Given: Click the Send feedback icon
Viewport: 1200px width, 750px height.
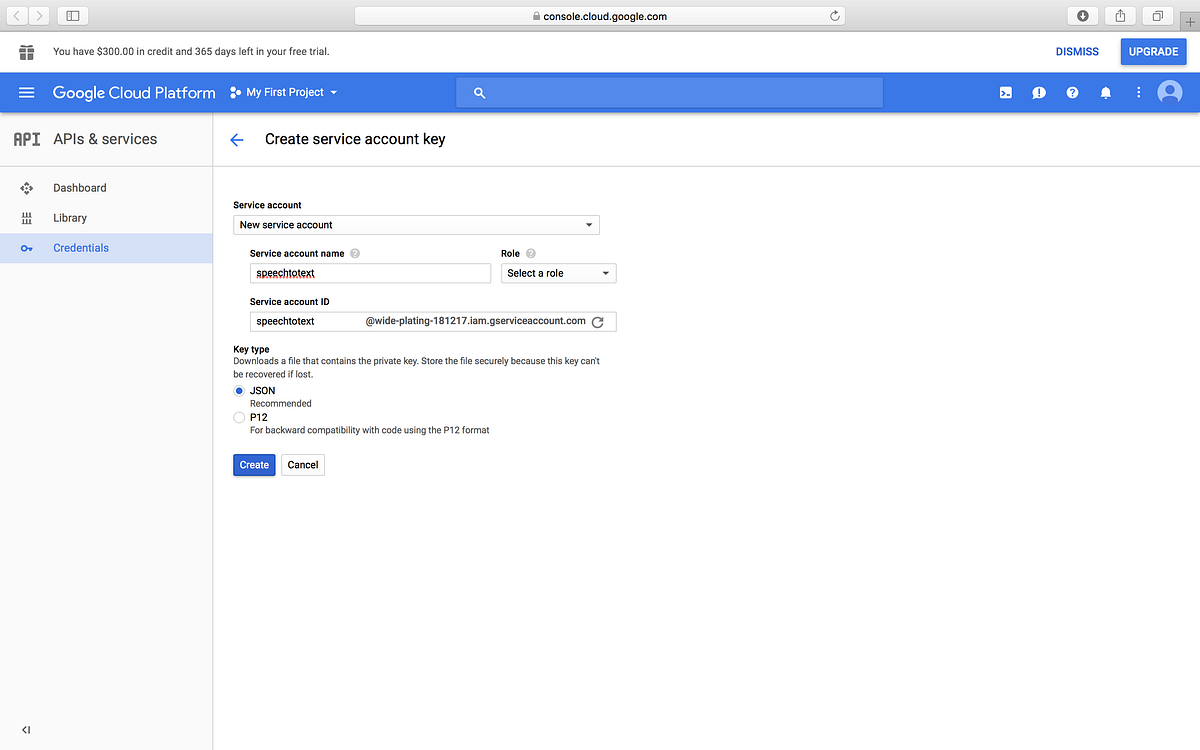Looking at the screenshot, I should pyautogui.click(x=1038, y=92).
